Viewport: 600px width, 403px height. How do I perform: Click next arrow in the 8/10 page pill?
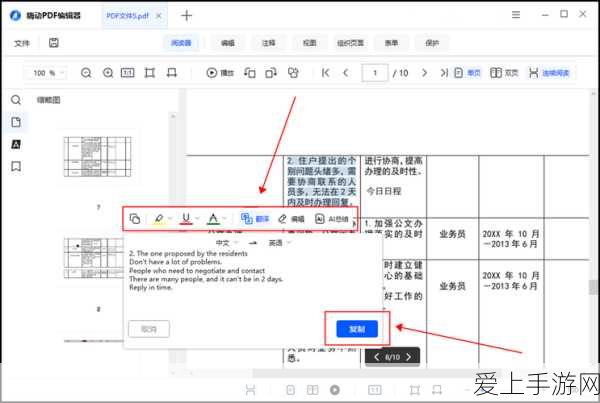coord(409,357)
